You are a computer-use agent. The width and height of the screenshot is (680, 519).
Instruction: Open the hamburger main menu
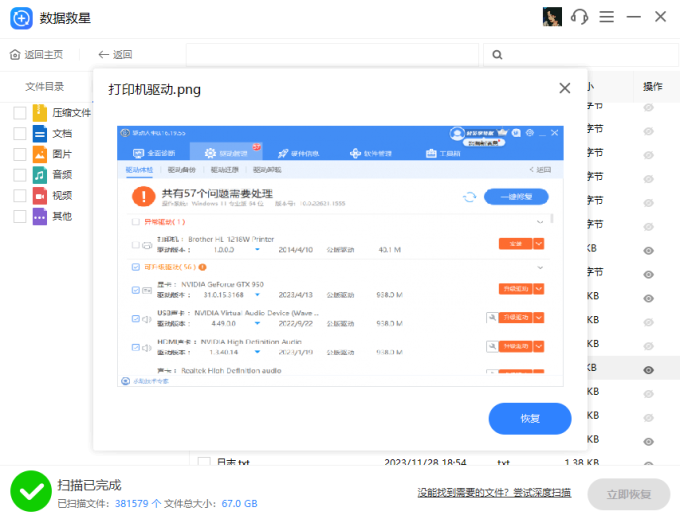(x=606, y=17)
